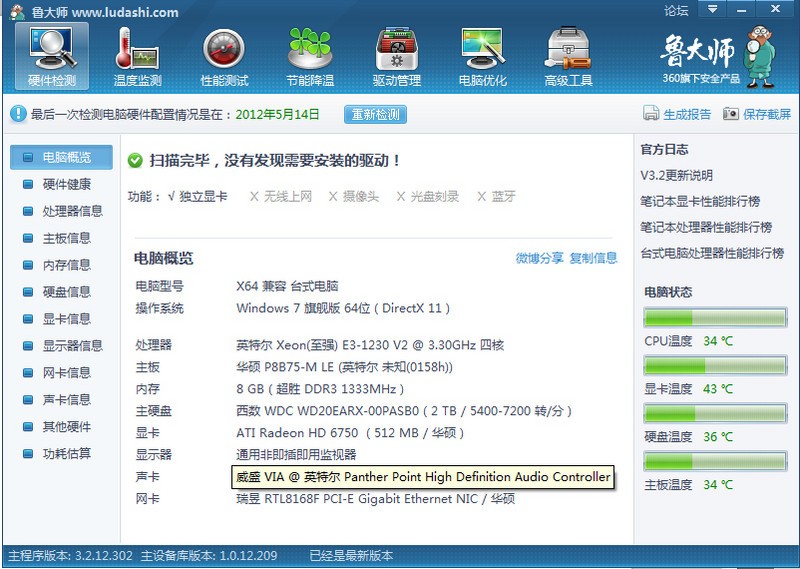Click 重新检测 rescan button
Screen dimensions: 800x569
point(376,114)
